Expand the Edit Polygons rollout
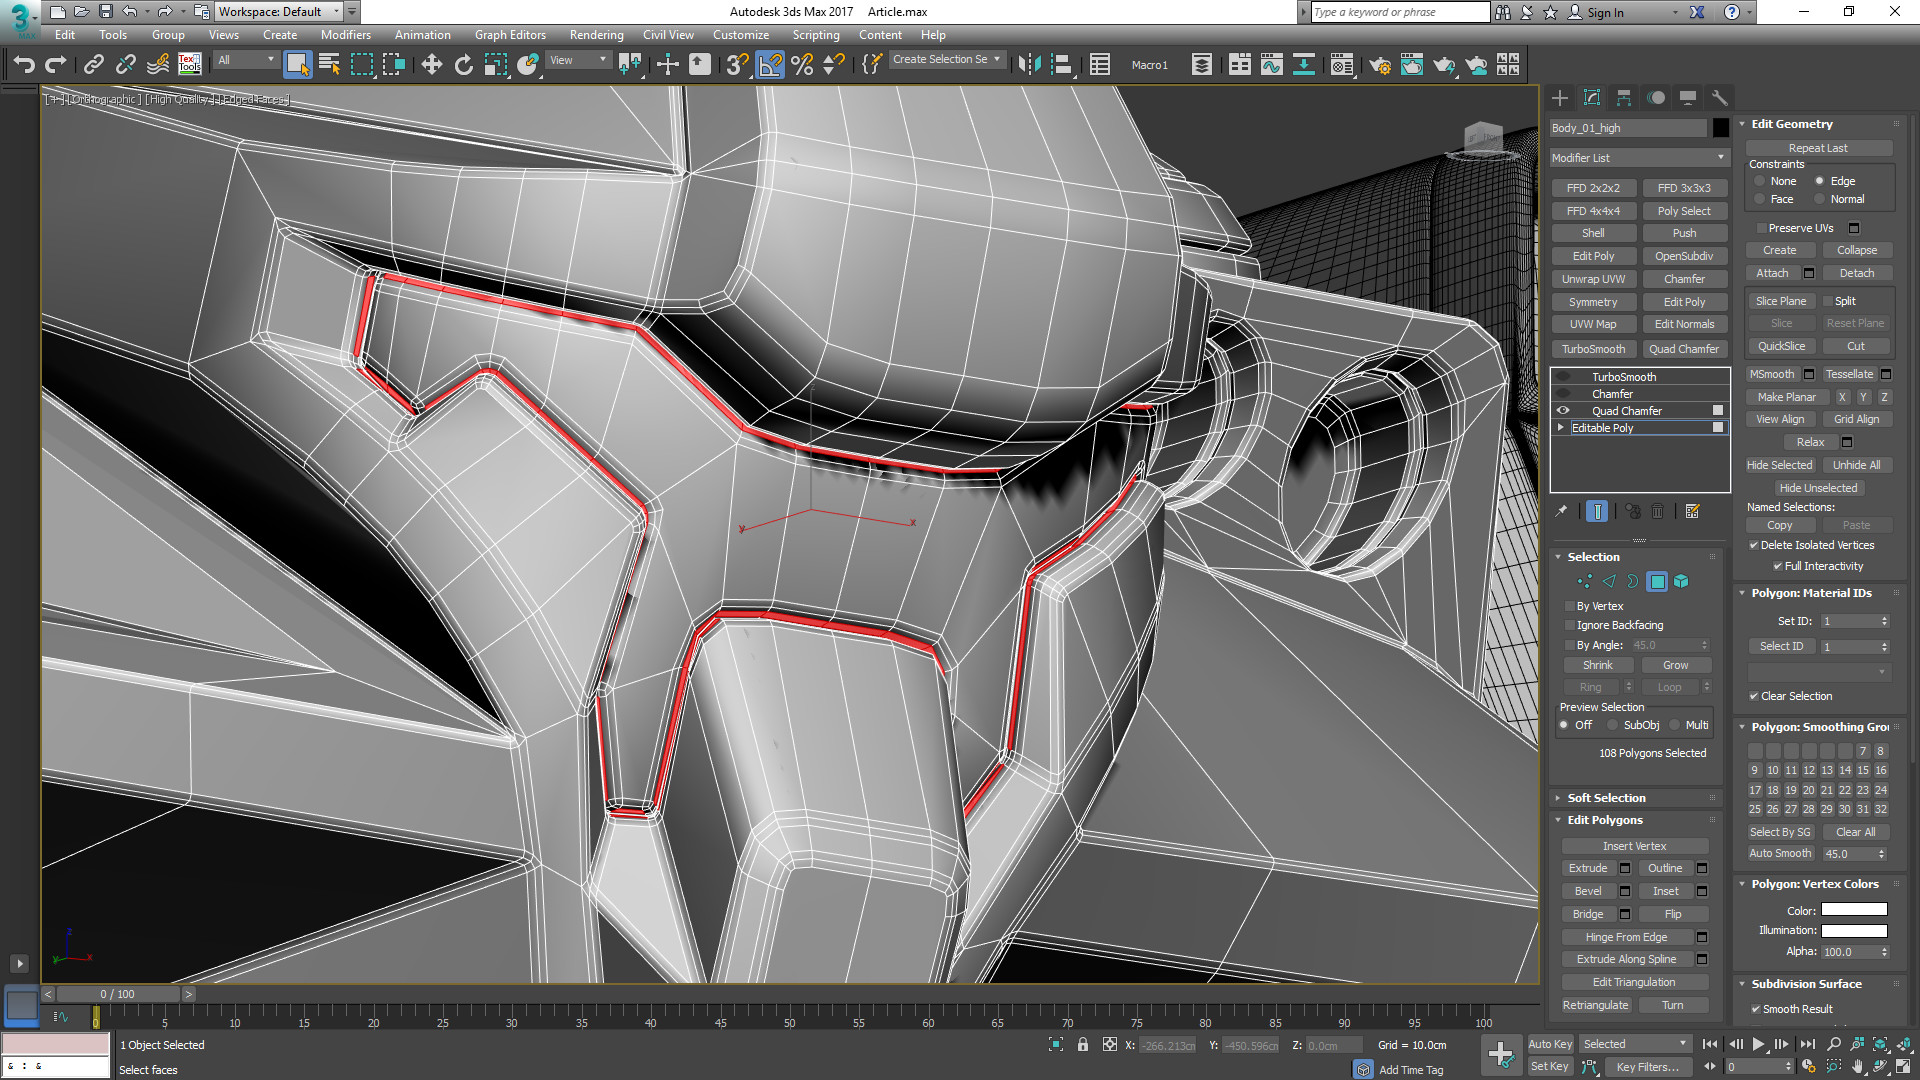Screen dimensions: 1920x1080 coord(1606,819)
